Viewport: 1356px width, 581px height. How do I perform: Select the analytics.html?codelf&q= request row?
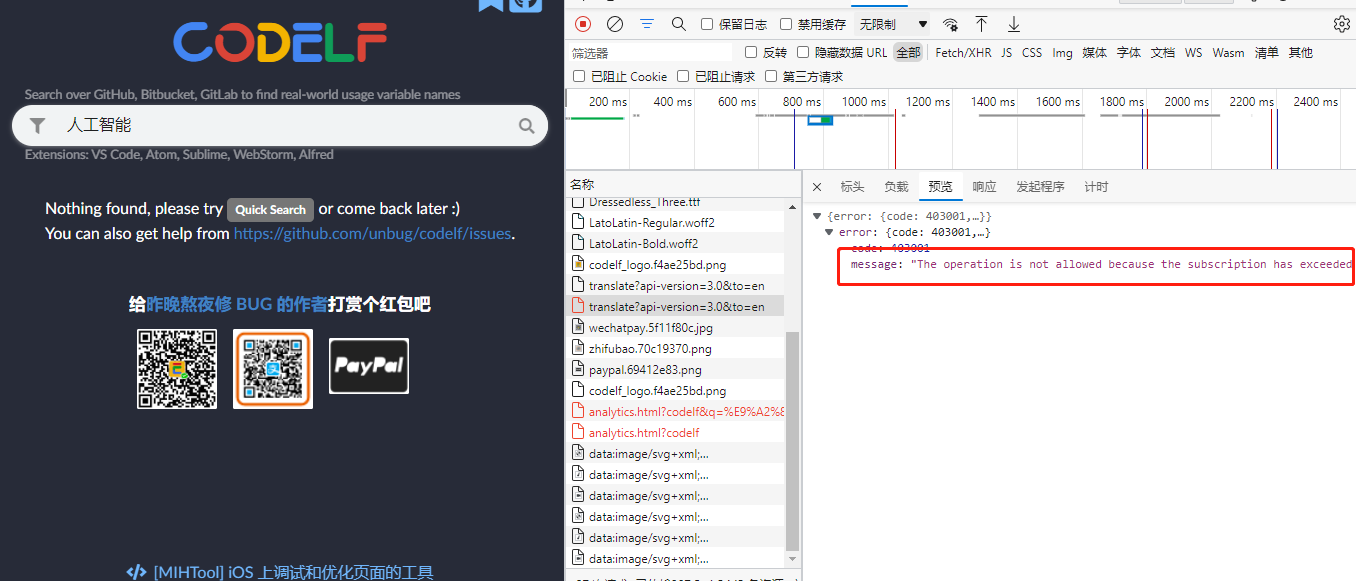tap(677, 411)
